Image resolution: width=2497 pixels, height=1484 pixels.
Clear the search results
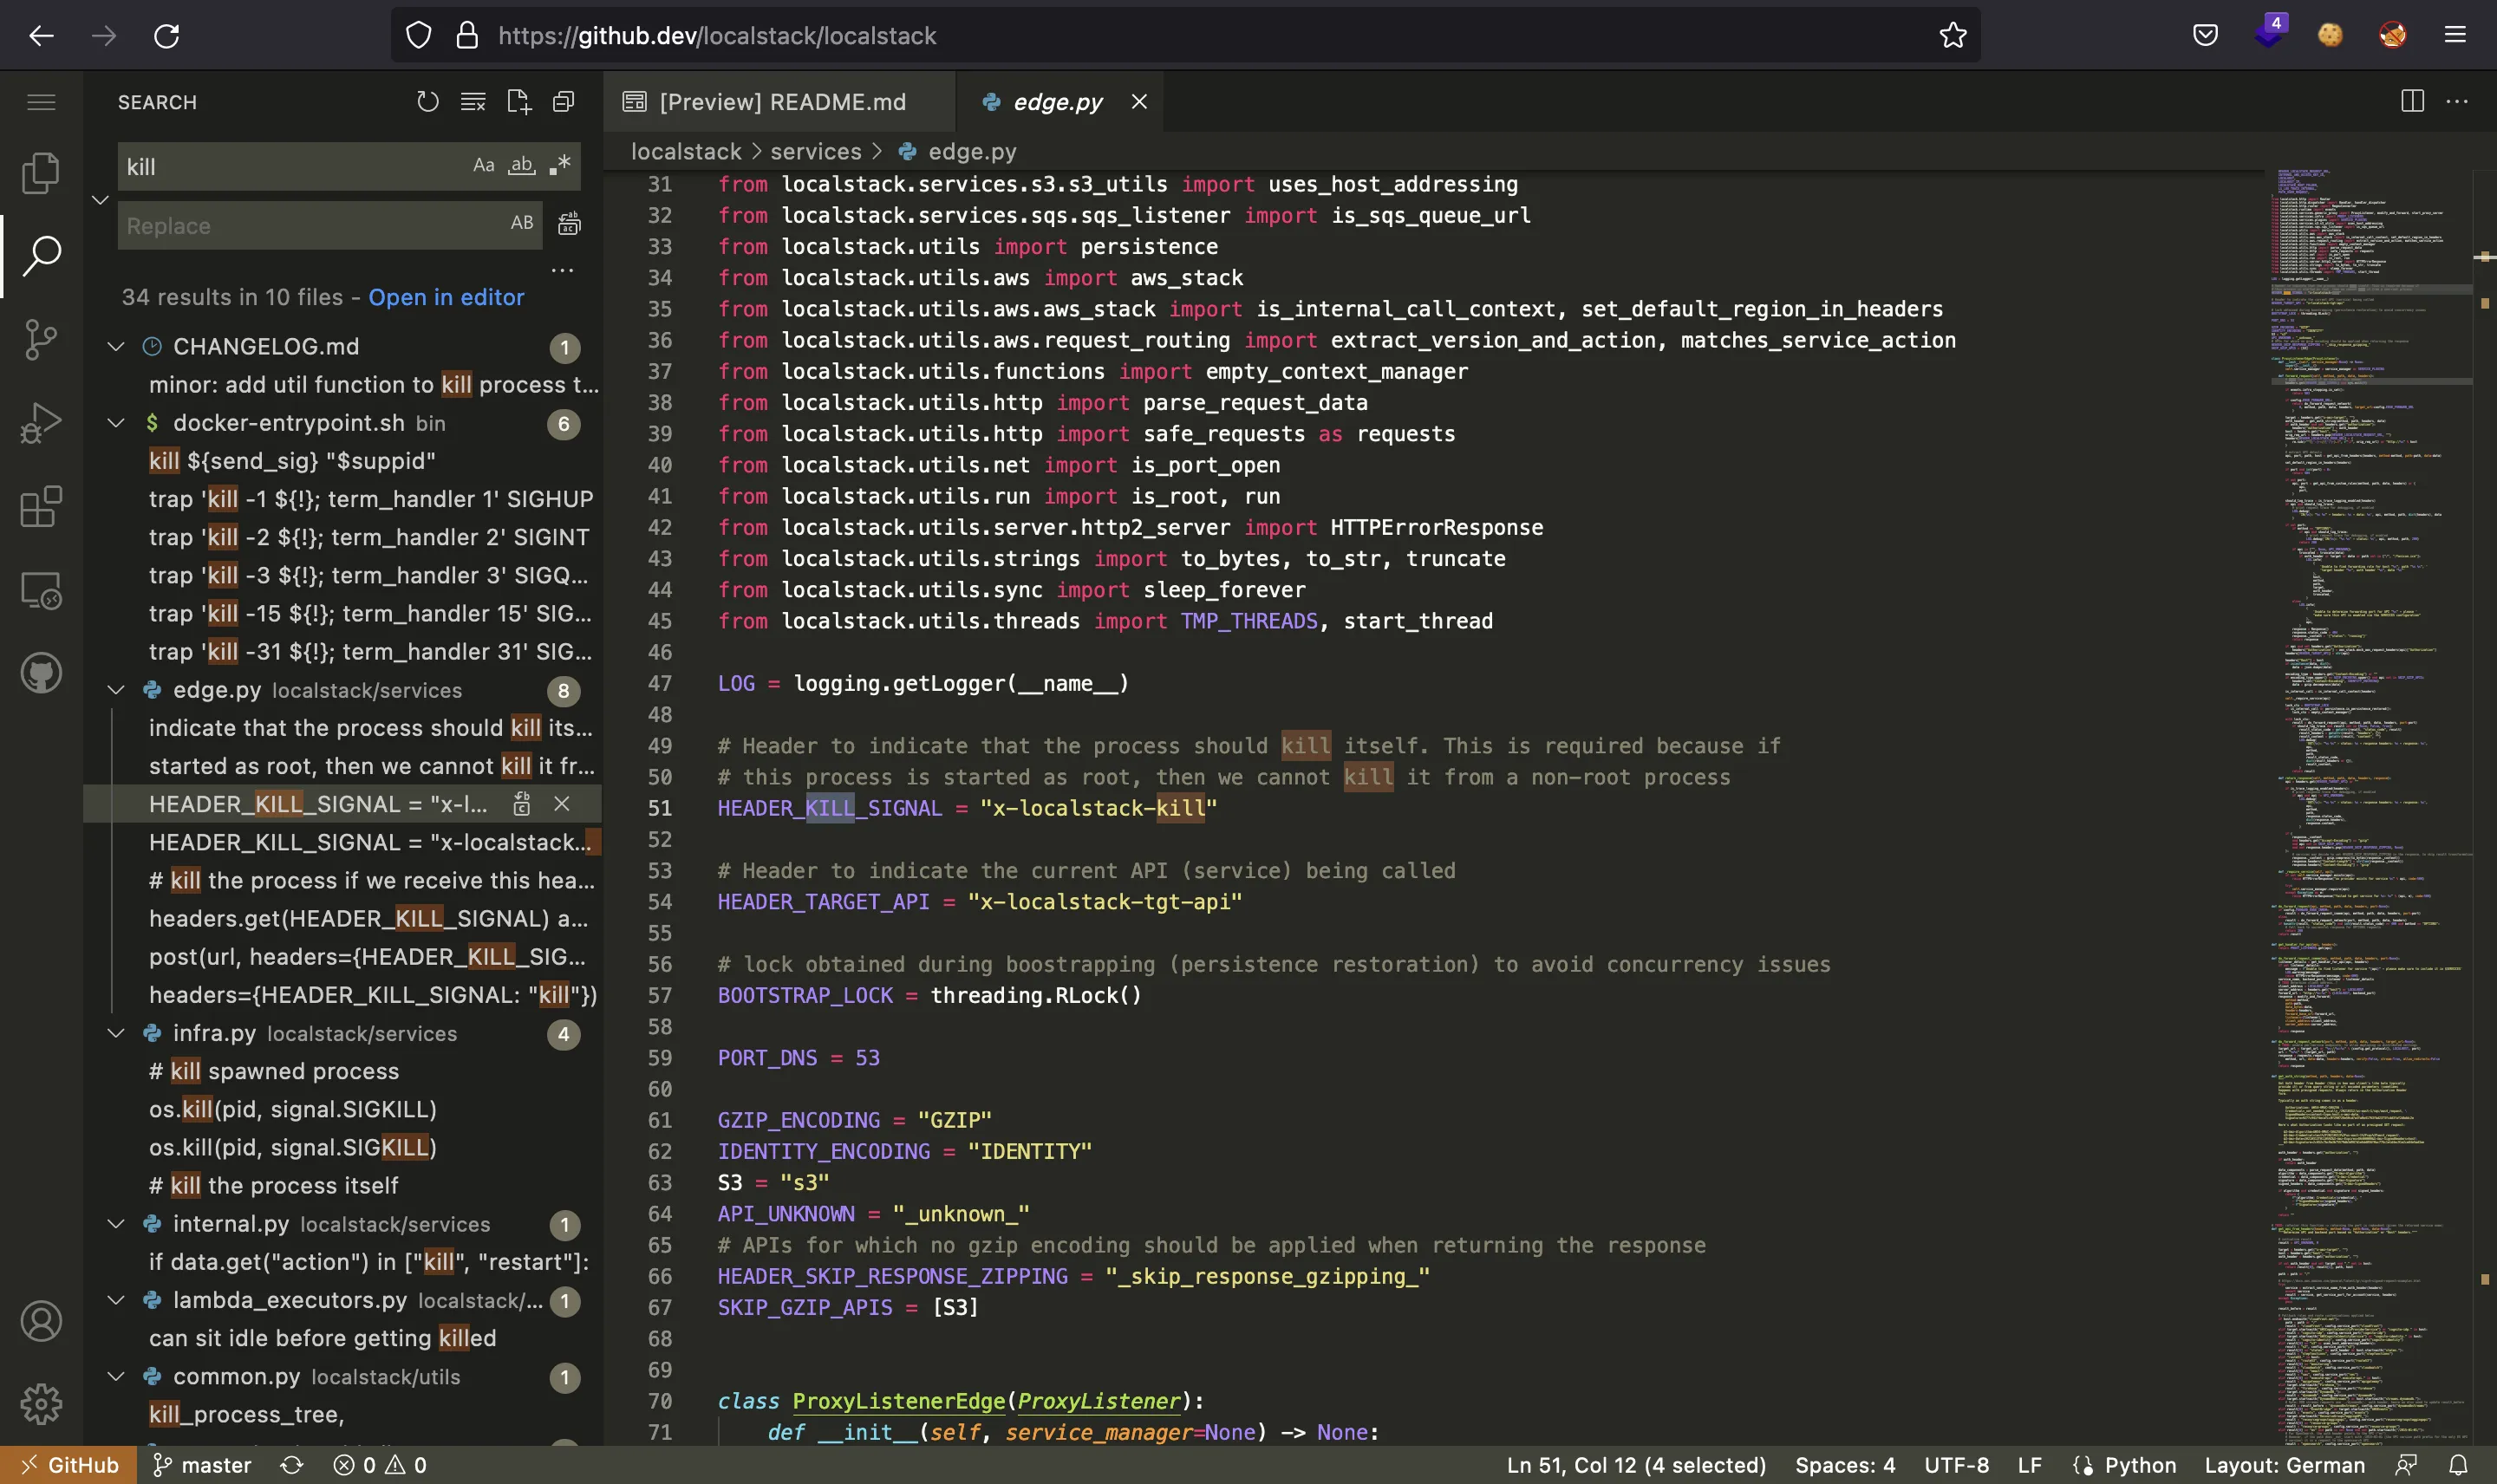pos(473,102)
